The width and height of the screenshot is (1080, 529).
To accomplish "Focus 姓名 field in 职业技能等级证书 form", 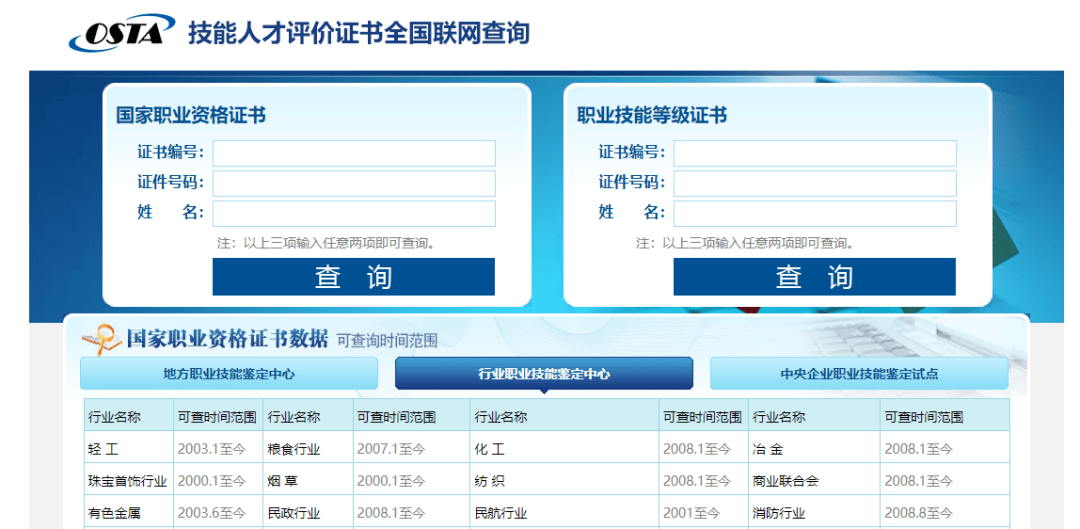I will [x=815, y=214].
